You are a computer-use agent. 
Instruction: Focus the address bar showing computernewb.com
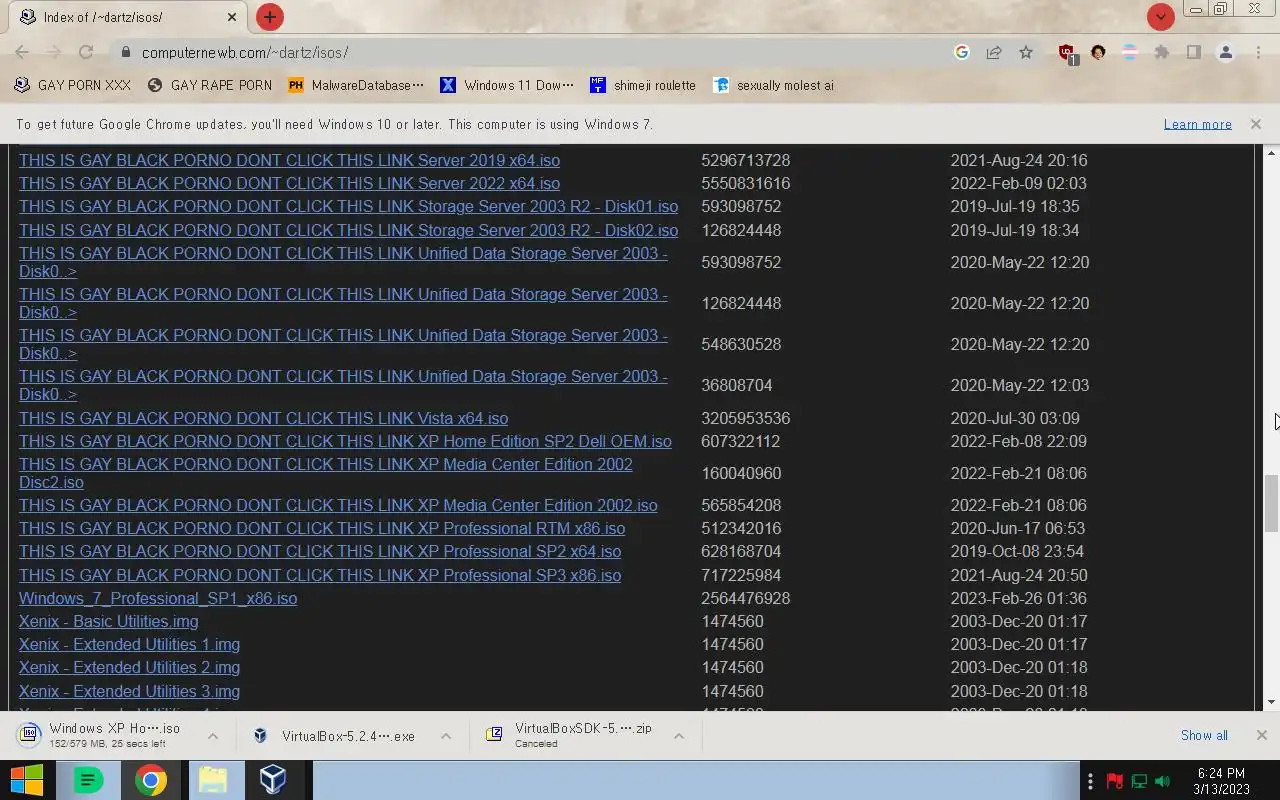[x=540, y=52]
